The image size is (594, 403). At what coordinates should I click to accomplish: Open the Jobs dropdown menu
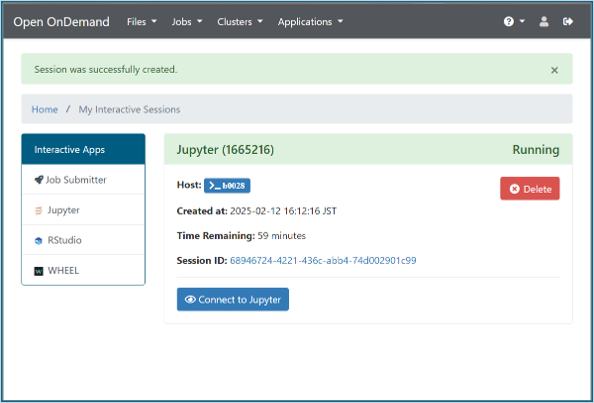(x=187, y=22)
